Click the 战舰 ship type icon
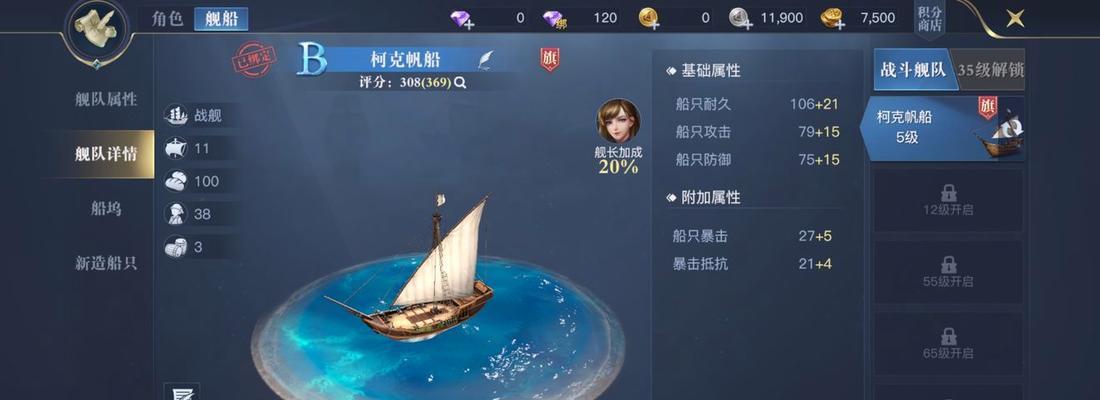This screenshot has width=1100, height=400. (x=175, y=116)
